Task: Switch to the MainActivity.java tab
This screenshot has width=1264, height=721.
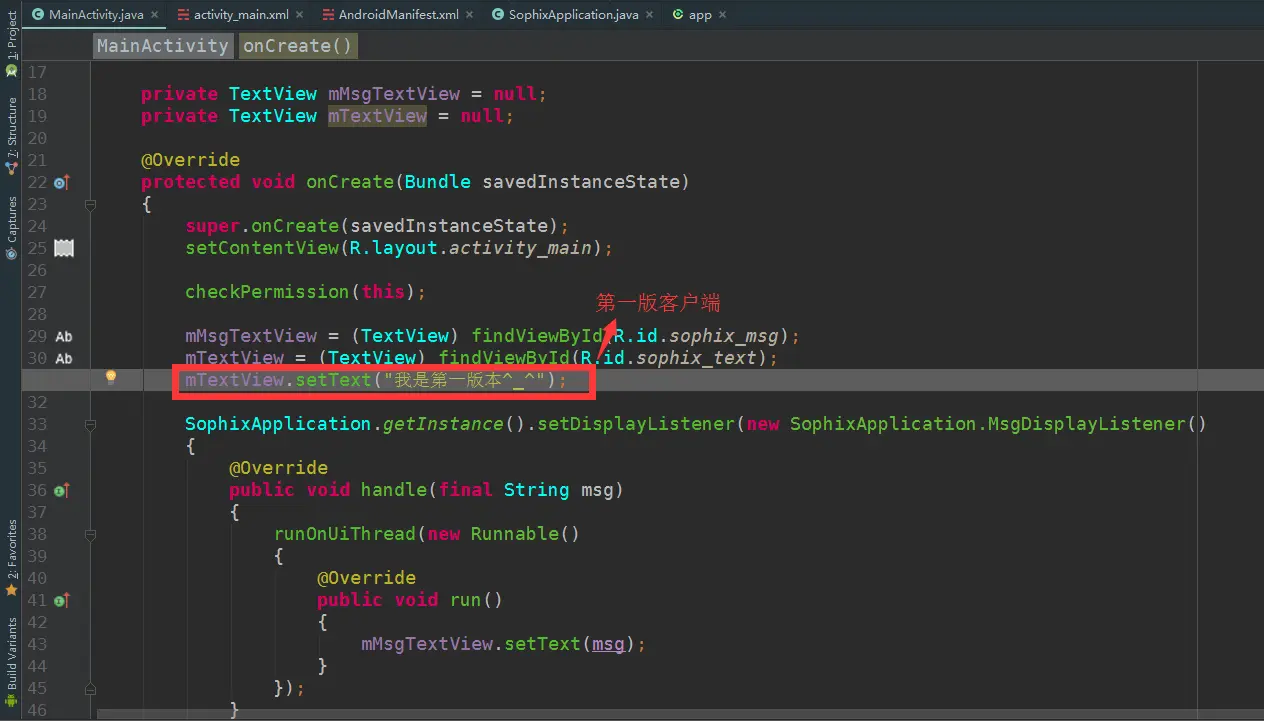Action: 95,15
